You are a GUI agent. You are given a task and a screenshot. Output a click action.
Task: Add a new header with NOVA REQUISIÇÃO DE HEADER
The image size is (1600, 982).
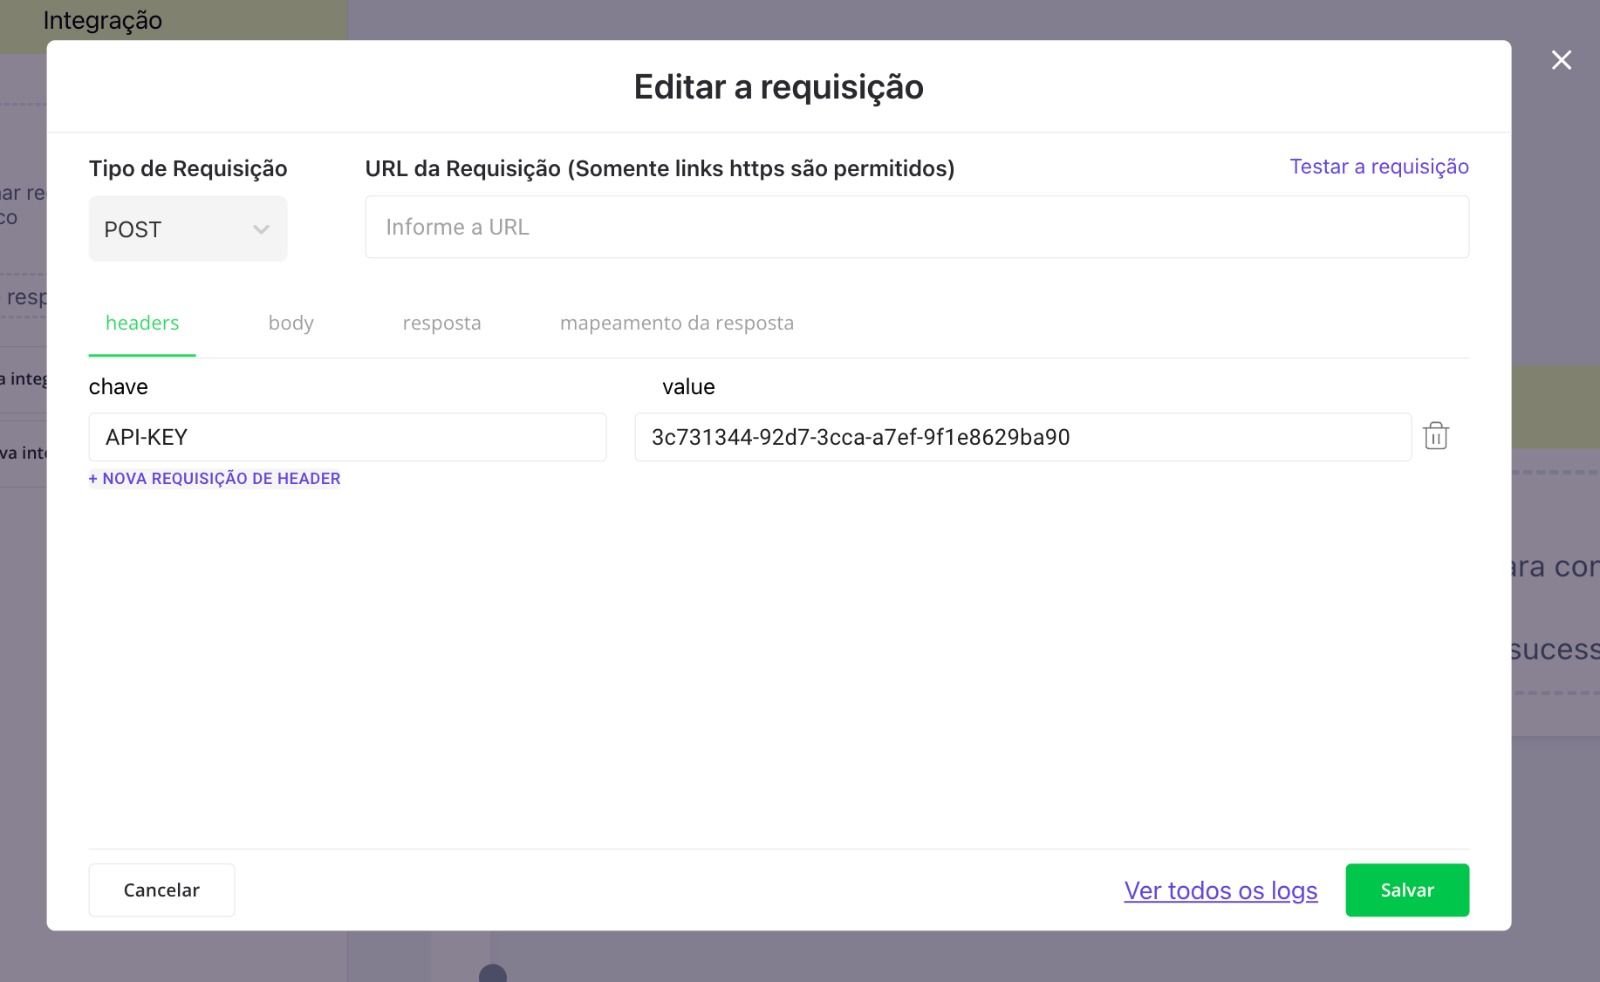coord(214,478)
